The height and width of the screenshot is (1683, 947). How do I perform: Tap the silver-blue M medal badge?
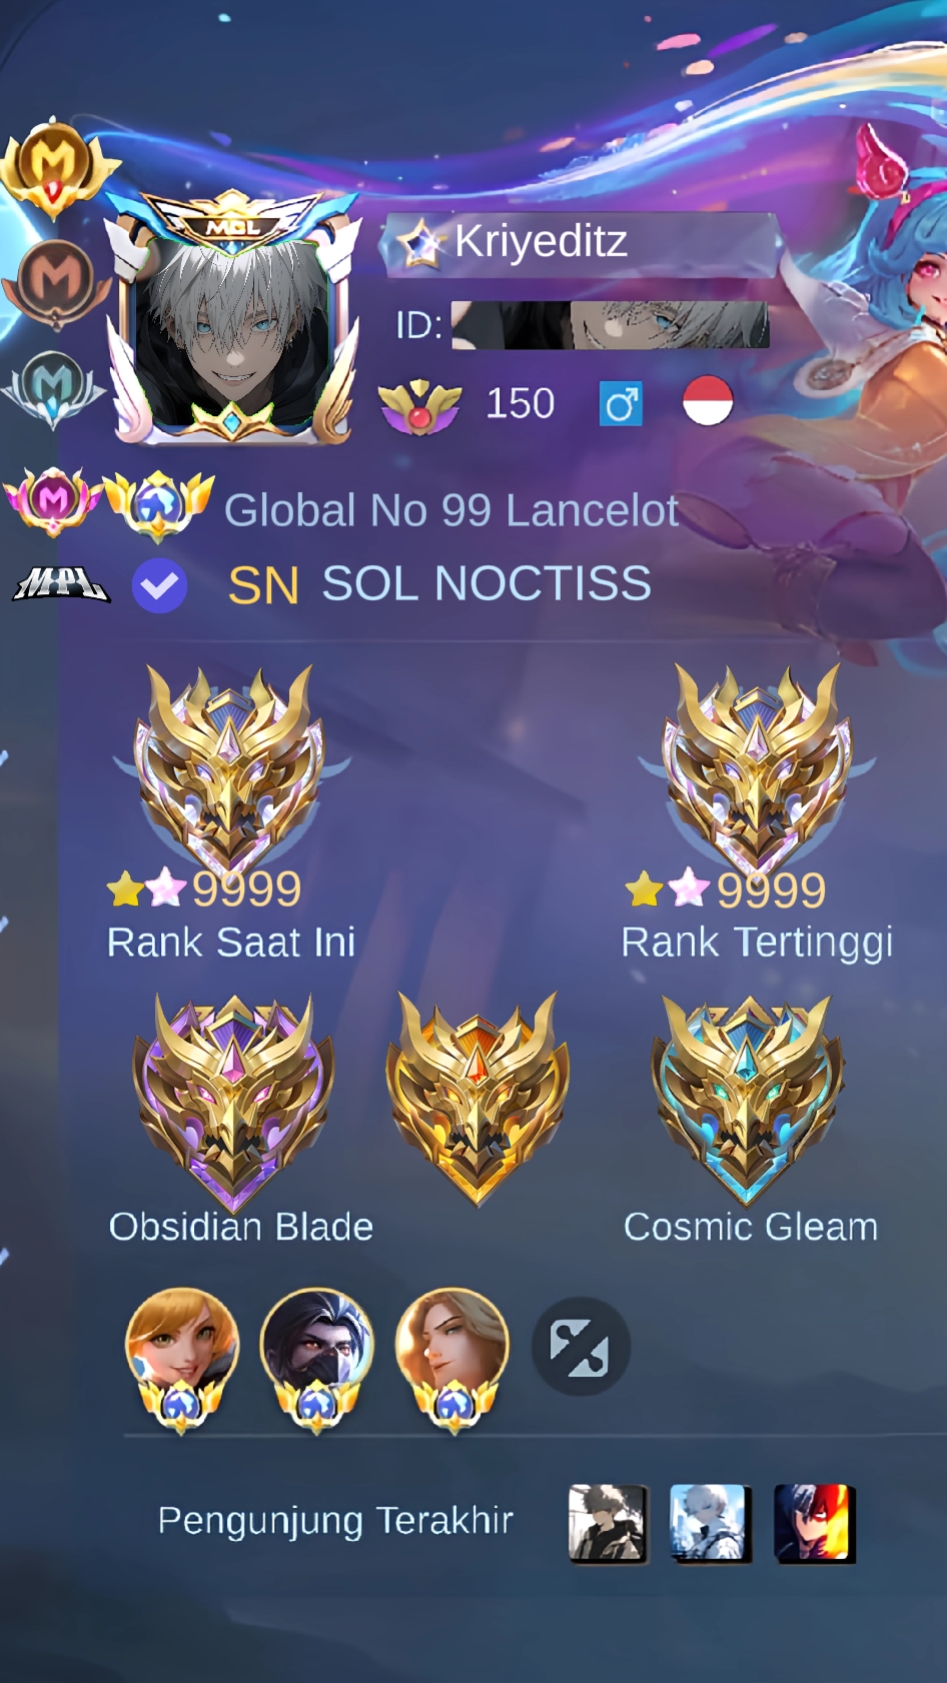click(x=52, y=389)
